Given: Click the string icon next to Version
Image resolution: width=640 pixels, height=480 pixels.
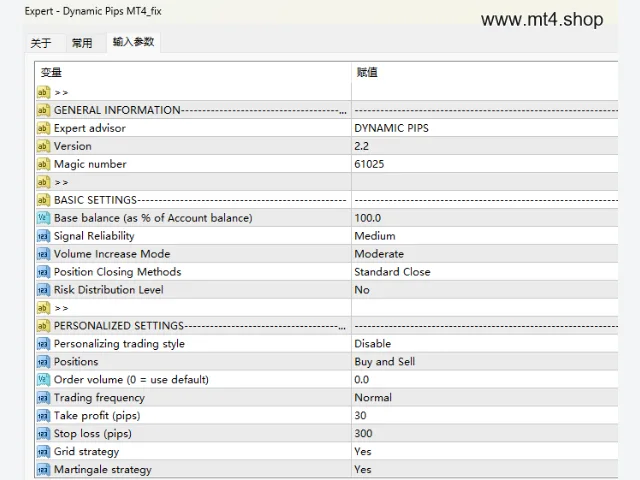Looking at the screenshot, I should coord(43,146).
